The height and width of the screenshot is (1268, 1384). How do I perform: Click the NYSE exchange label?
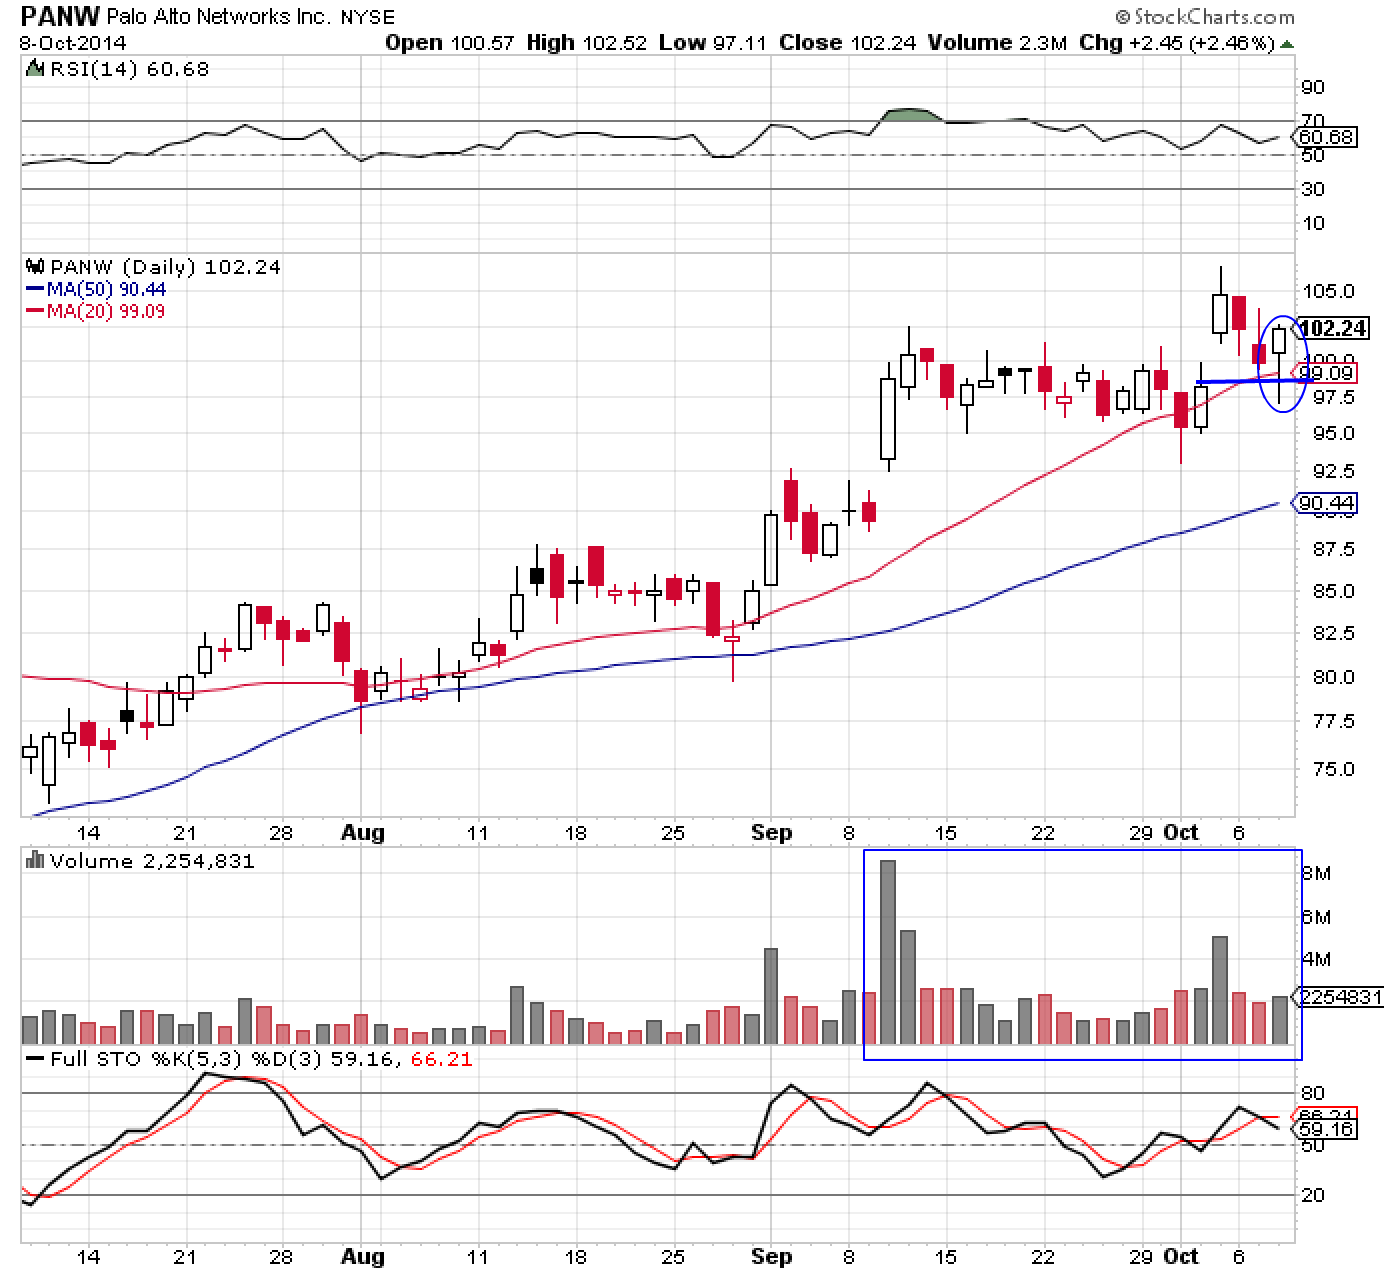point(367,17)
